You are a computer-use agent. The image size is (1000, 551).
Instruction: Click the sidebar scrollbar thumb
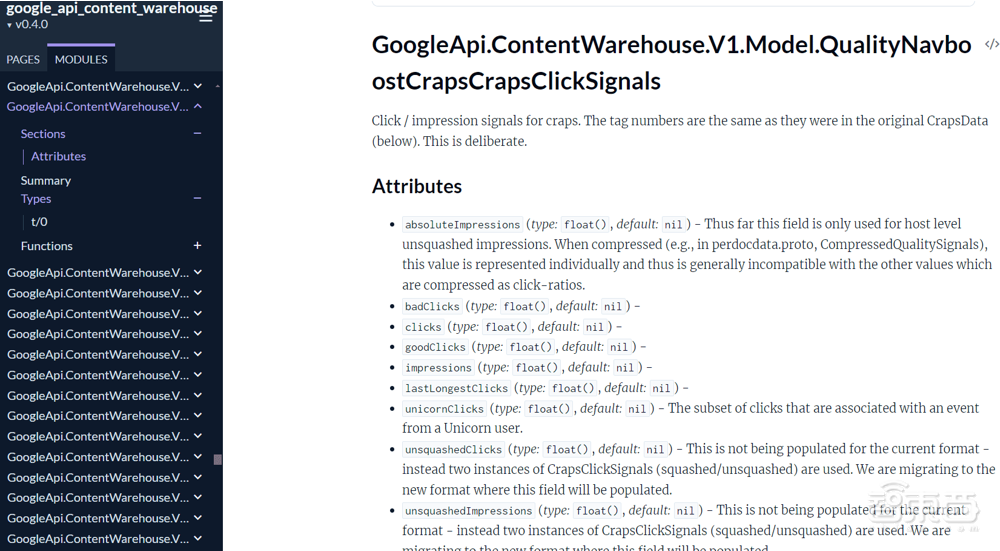click(x=218, y=460)
